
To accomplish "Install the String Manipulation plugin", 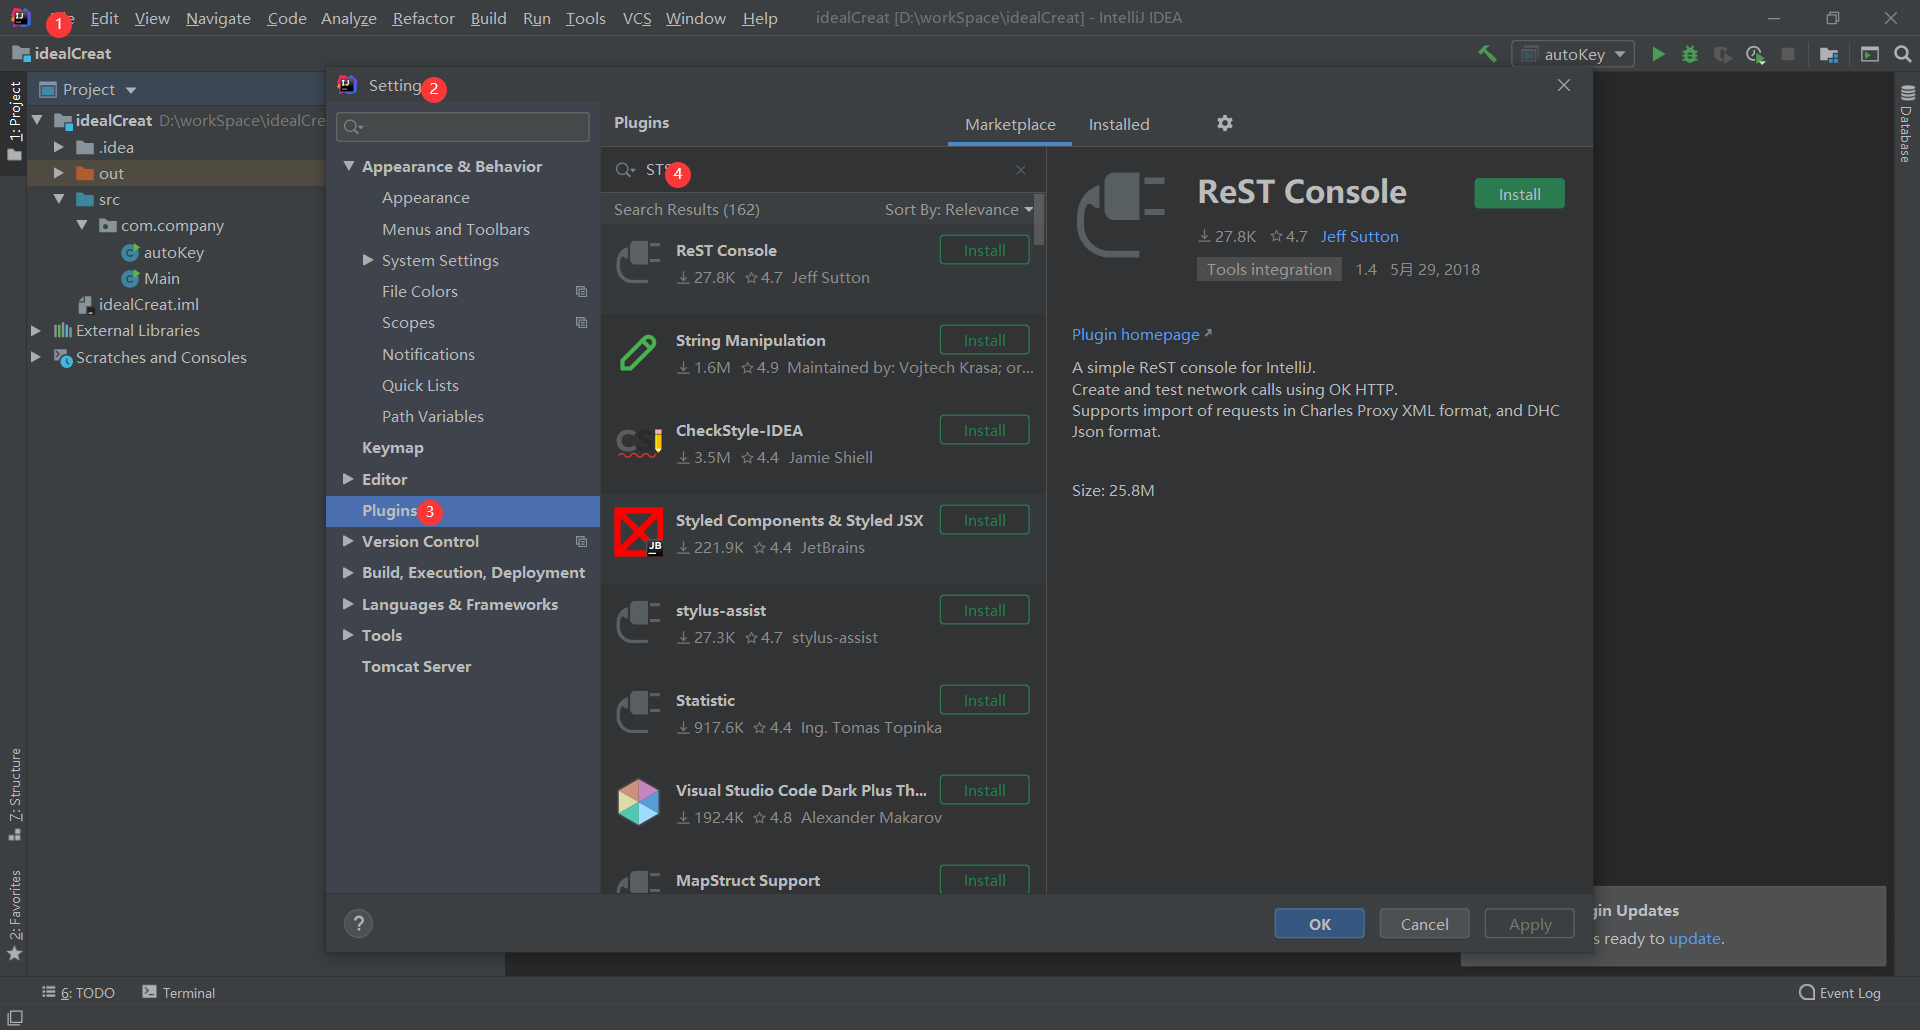I will pos(984,340).
